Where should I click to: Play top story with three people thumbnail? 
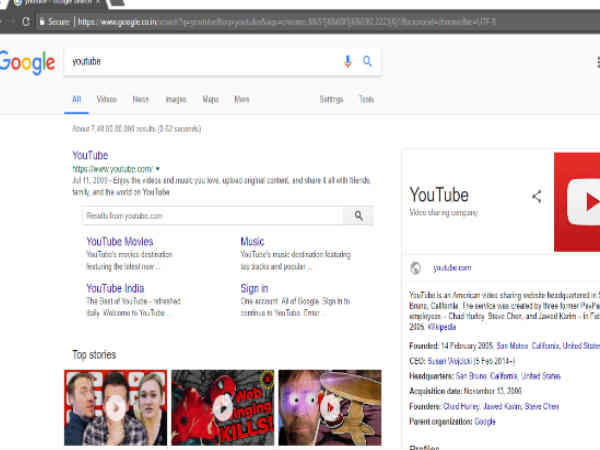(x=116, y=408)
